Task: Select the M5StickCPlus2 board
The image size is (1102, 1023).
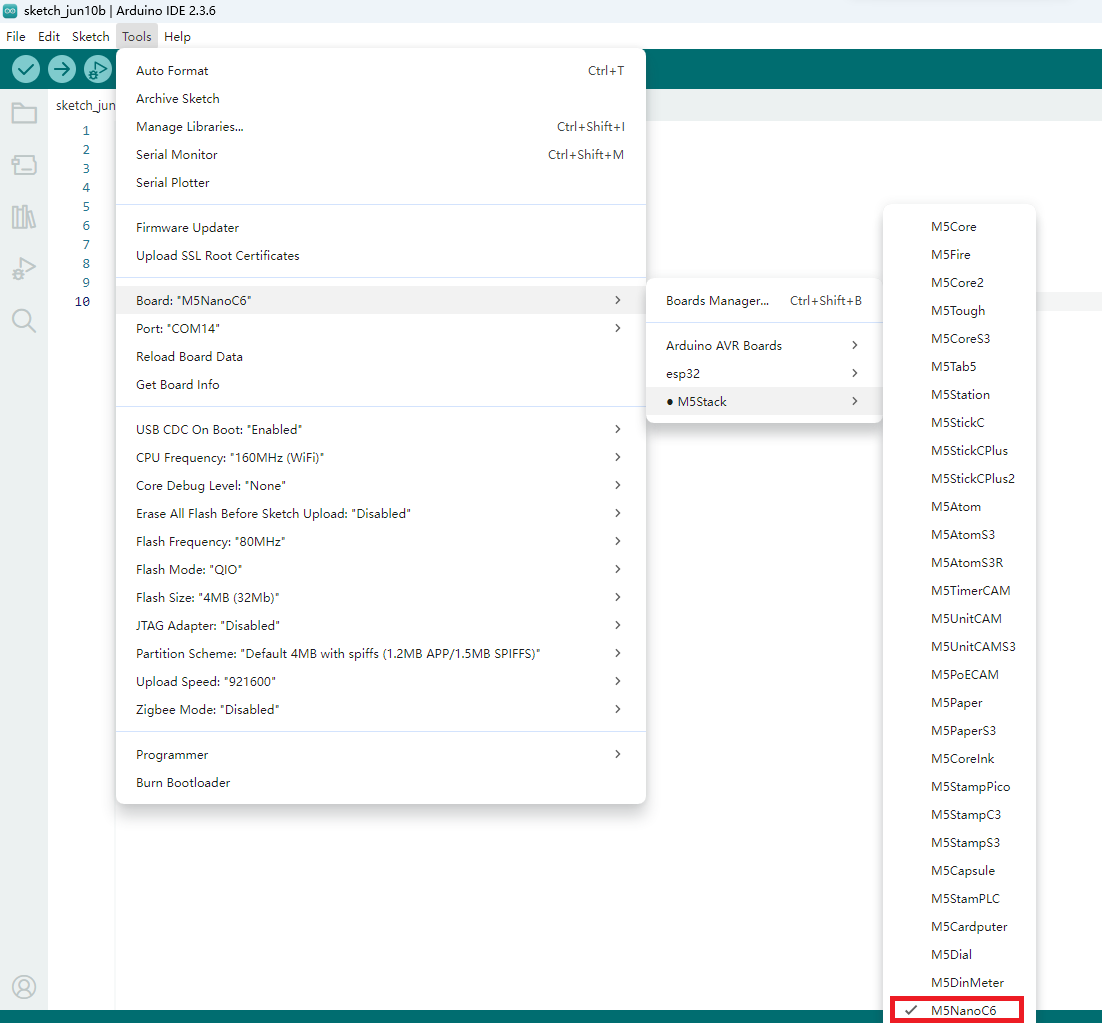Action: coord(959,479)
